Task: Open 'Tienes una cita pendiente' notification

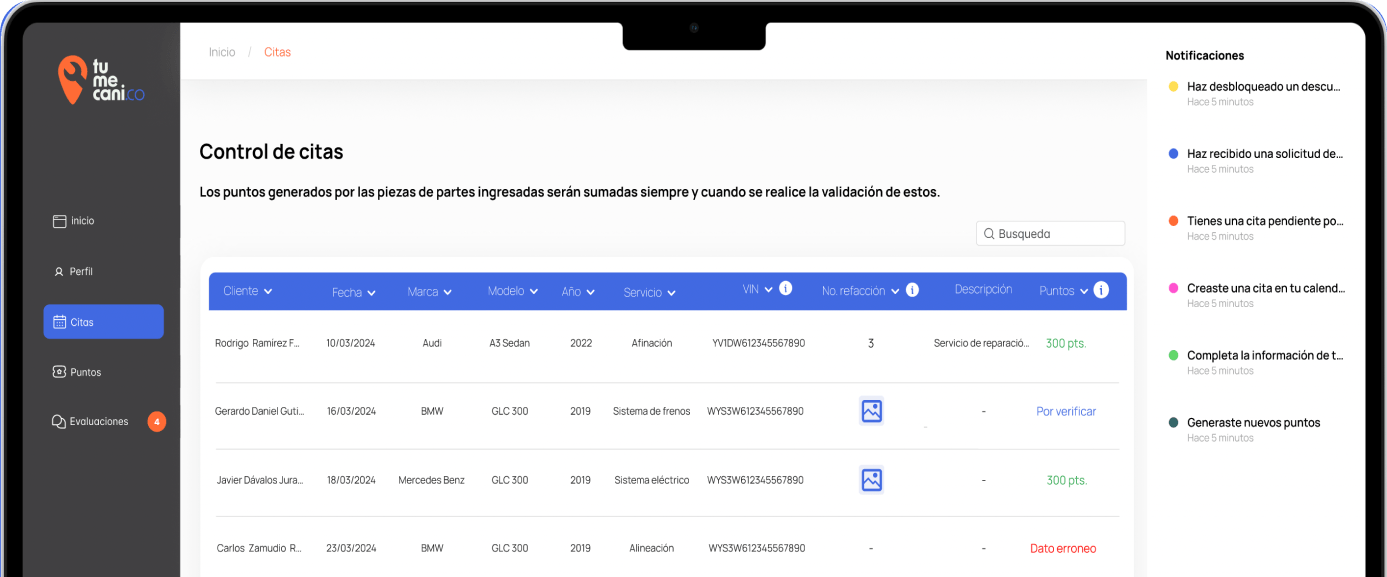Action: (x=1264, y=221)
